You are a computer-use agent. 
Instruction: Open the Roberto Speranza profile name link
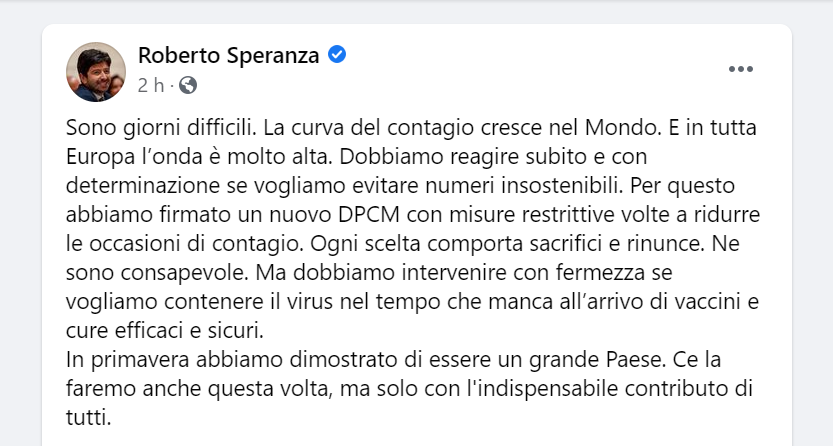click(228, 55)
